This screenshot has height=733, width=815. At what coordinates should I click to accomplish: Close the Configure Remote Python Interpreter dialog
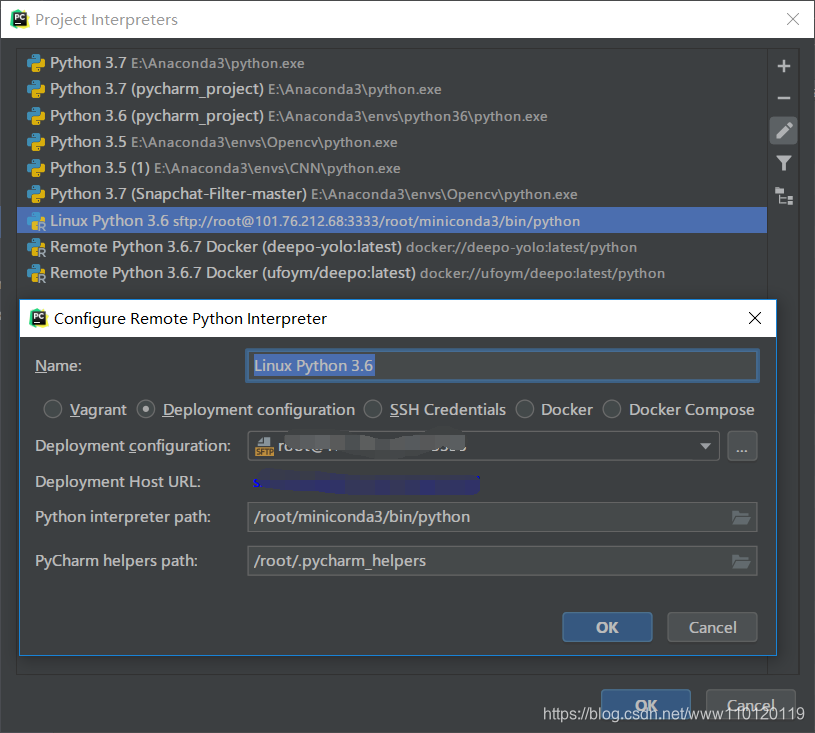(755, 318)
